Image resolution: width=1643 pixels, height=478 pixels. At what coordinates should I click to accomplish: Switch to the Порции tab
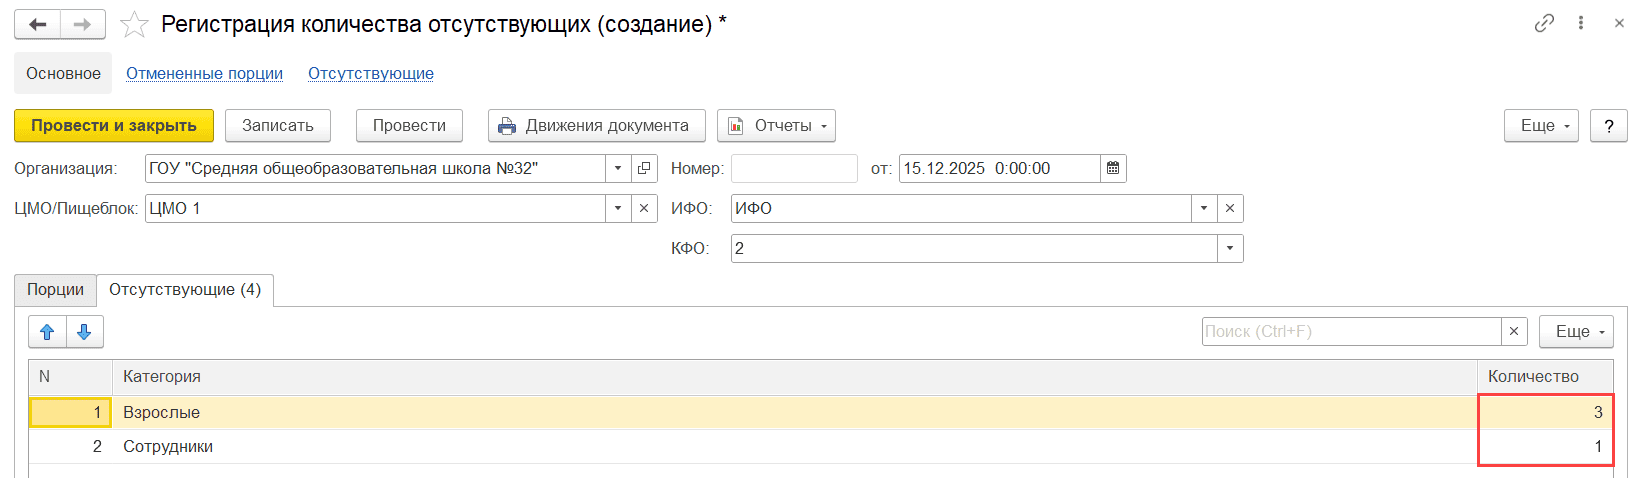tap(55, 290)
